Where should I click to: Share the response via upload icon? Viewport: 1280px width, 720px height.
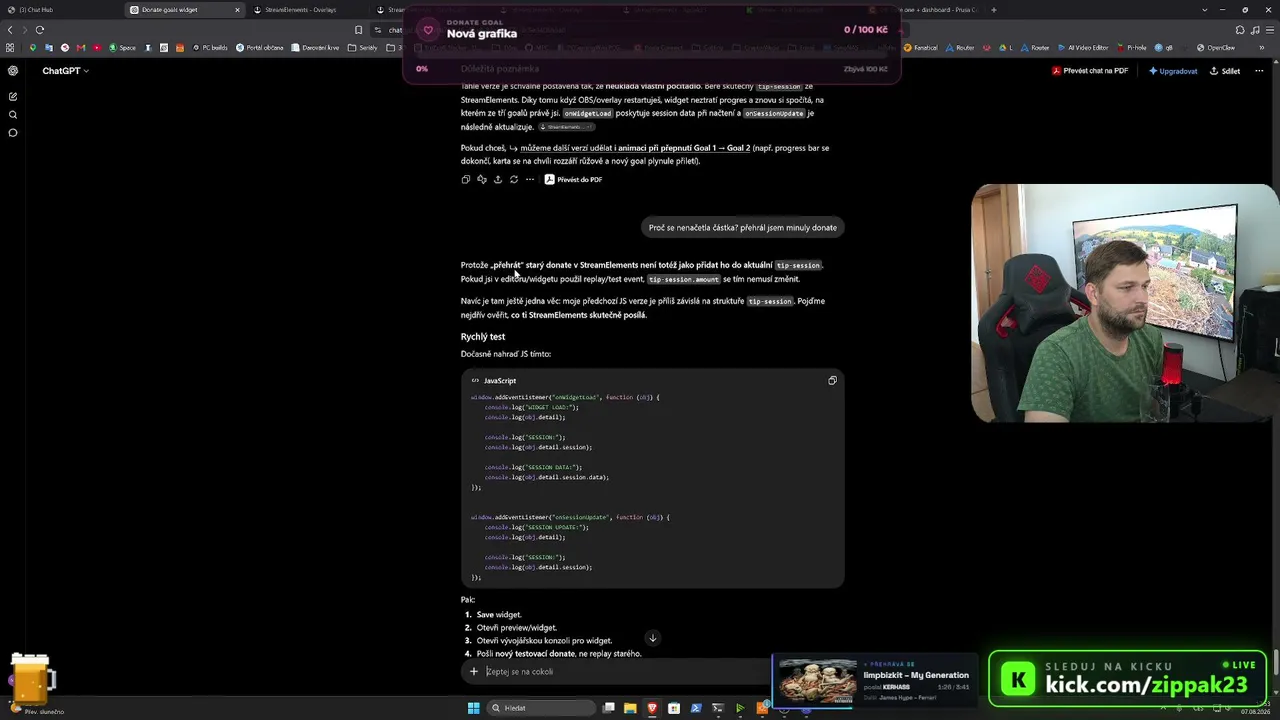tap(498, 180)
